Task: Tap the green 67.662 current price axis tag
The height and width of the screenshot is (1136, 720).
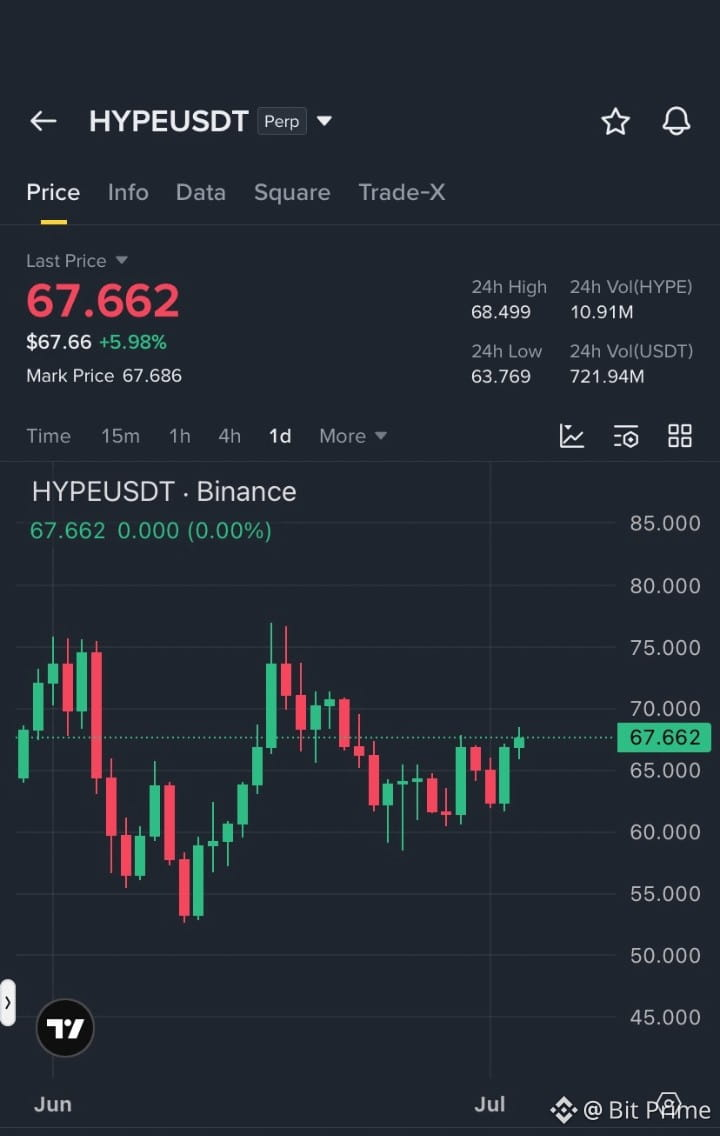Action: pos(664,738)
